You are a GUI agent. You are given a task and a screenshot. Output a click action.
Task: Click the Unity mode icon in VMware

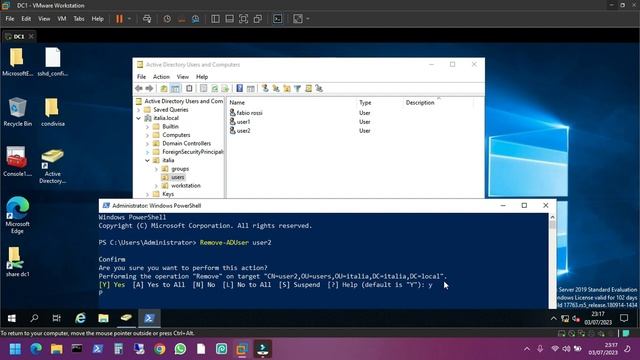(x=258, y=19)
